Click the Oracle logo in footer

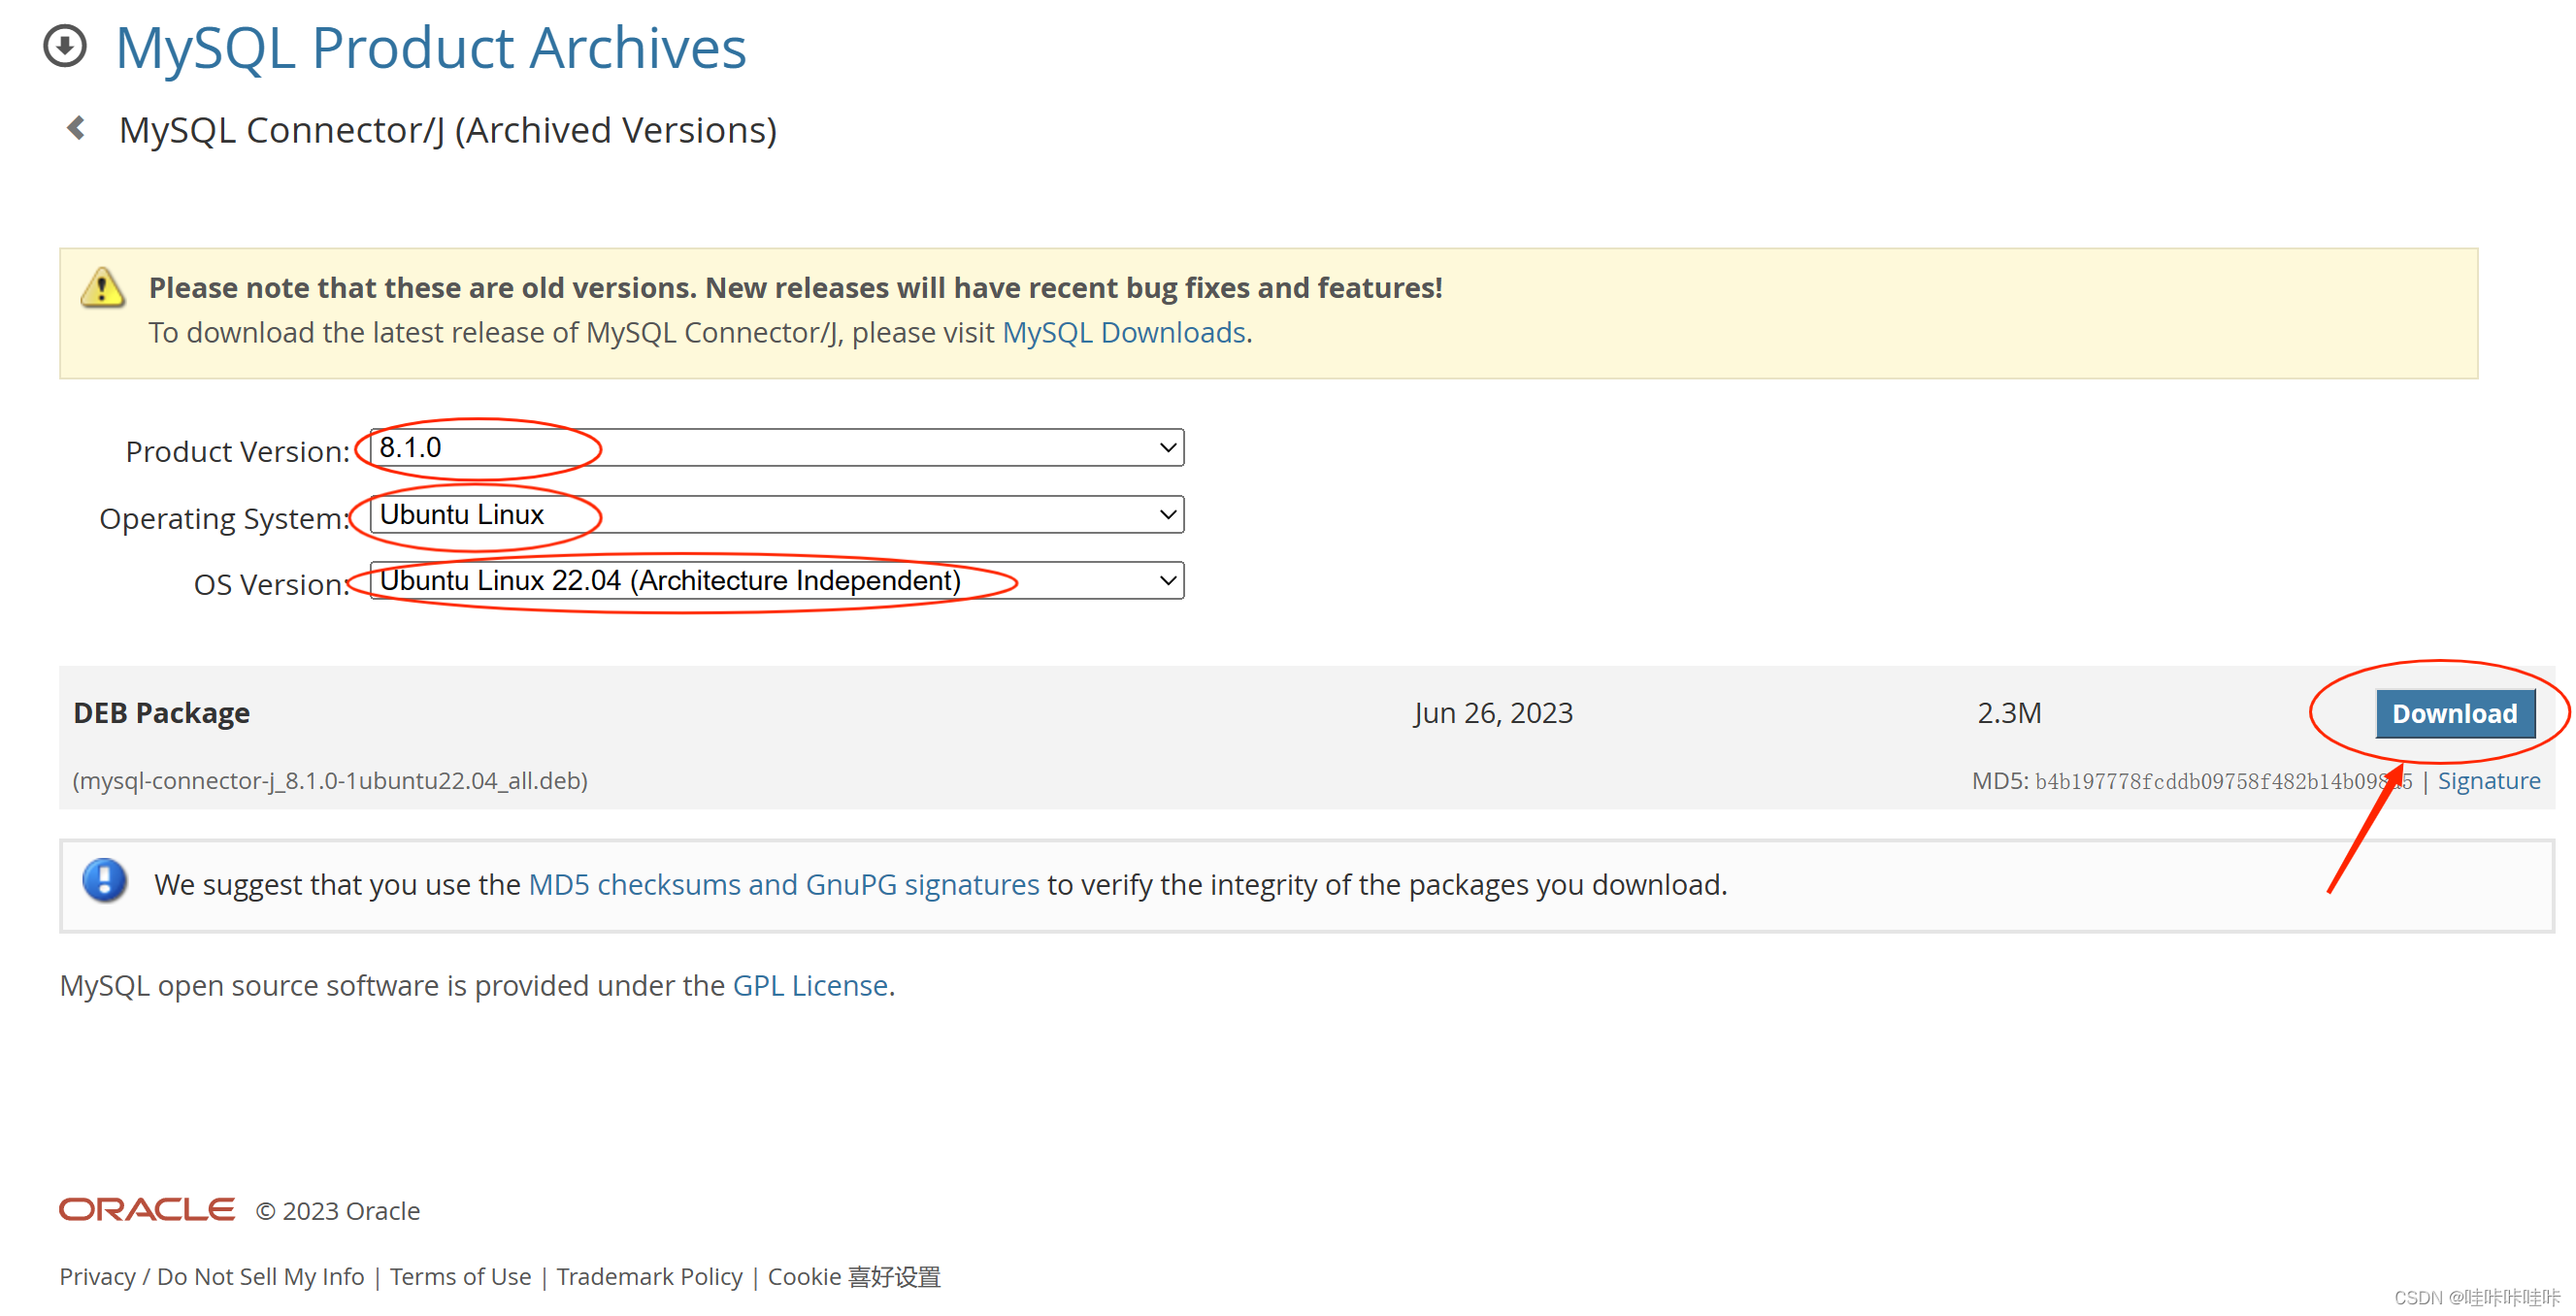(x=146, y=1210)
